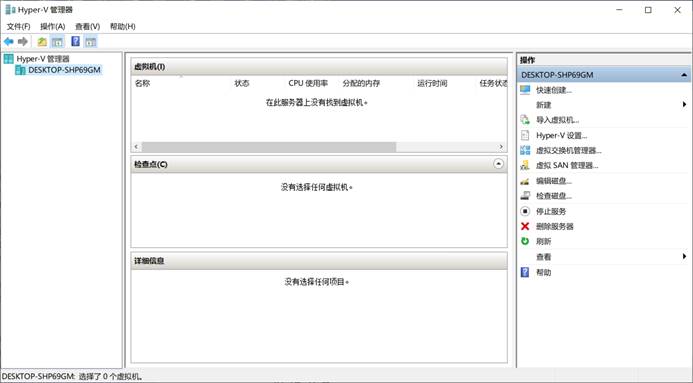Click the Hyper-V title bar app icon
The height and width of the screenshot is (383, 693).
click(10, 9)
